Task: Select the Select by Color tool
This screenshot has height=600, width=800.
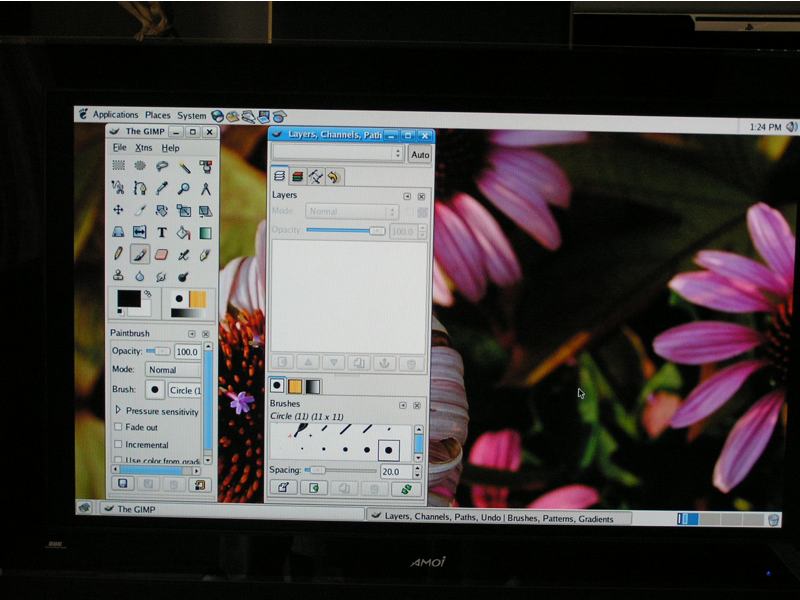Action: click(x=206, y=167)
